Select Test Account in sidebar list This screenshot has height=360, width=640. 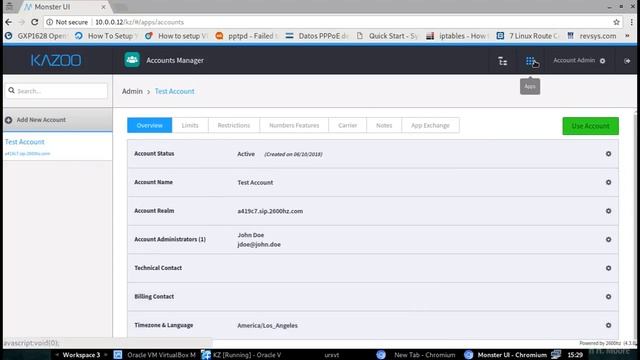(x=58, y=146)
